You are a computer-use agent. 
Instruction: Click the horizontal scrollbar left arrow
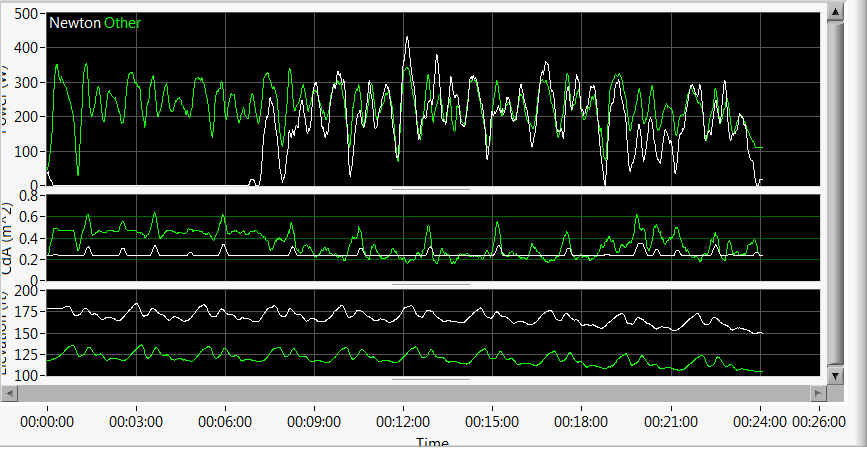[9, 392]
